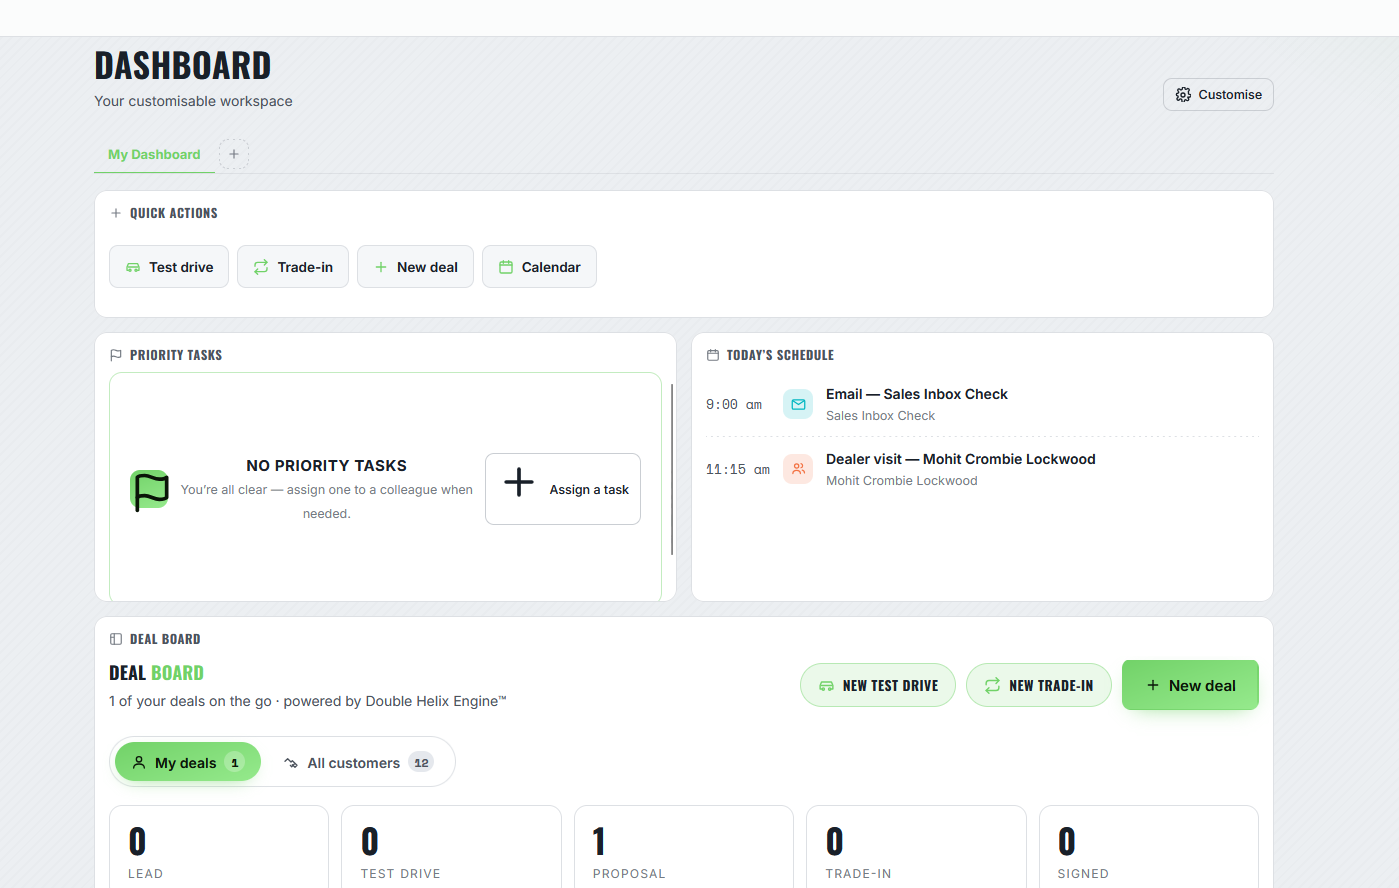Click the calendar icon on Calendar button
The width and height of the screenshot is (1399, 888).
pos(506,267)
